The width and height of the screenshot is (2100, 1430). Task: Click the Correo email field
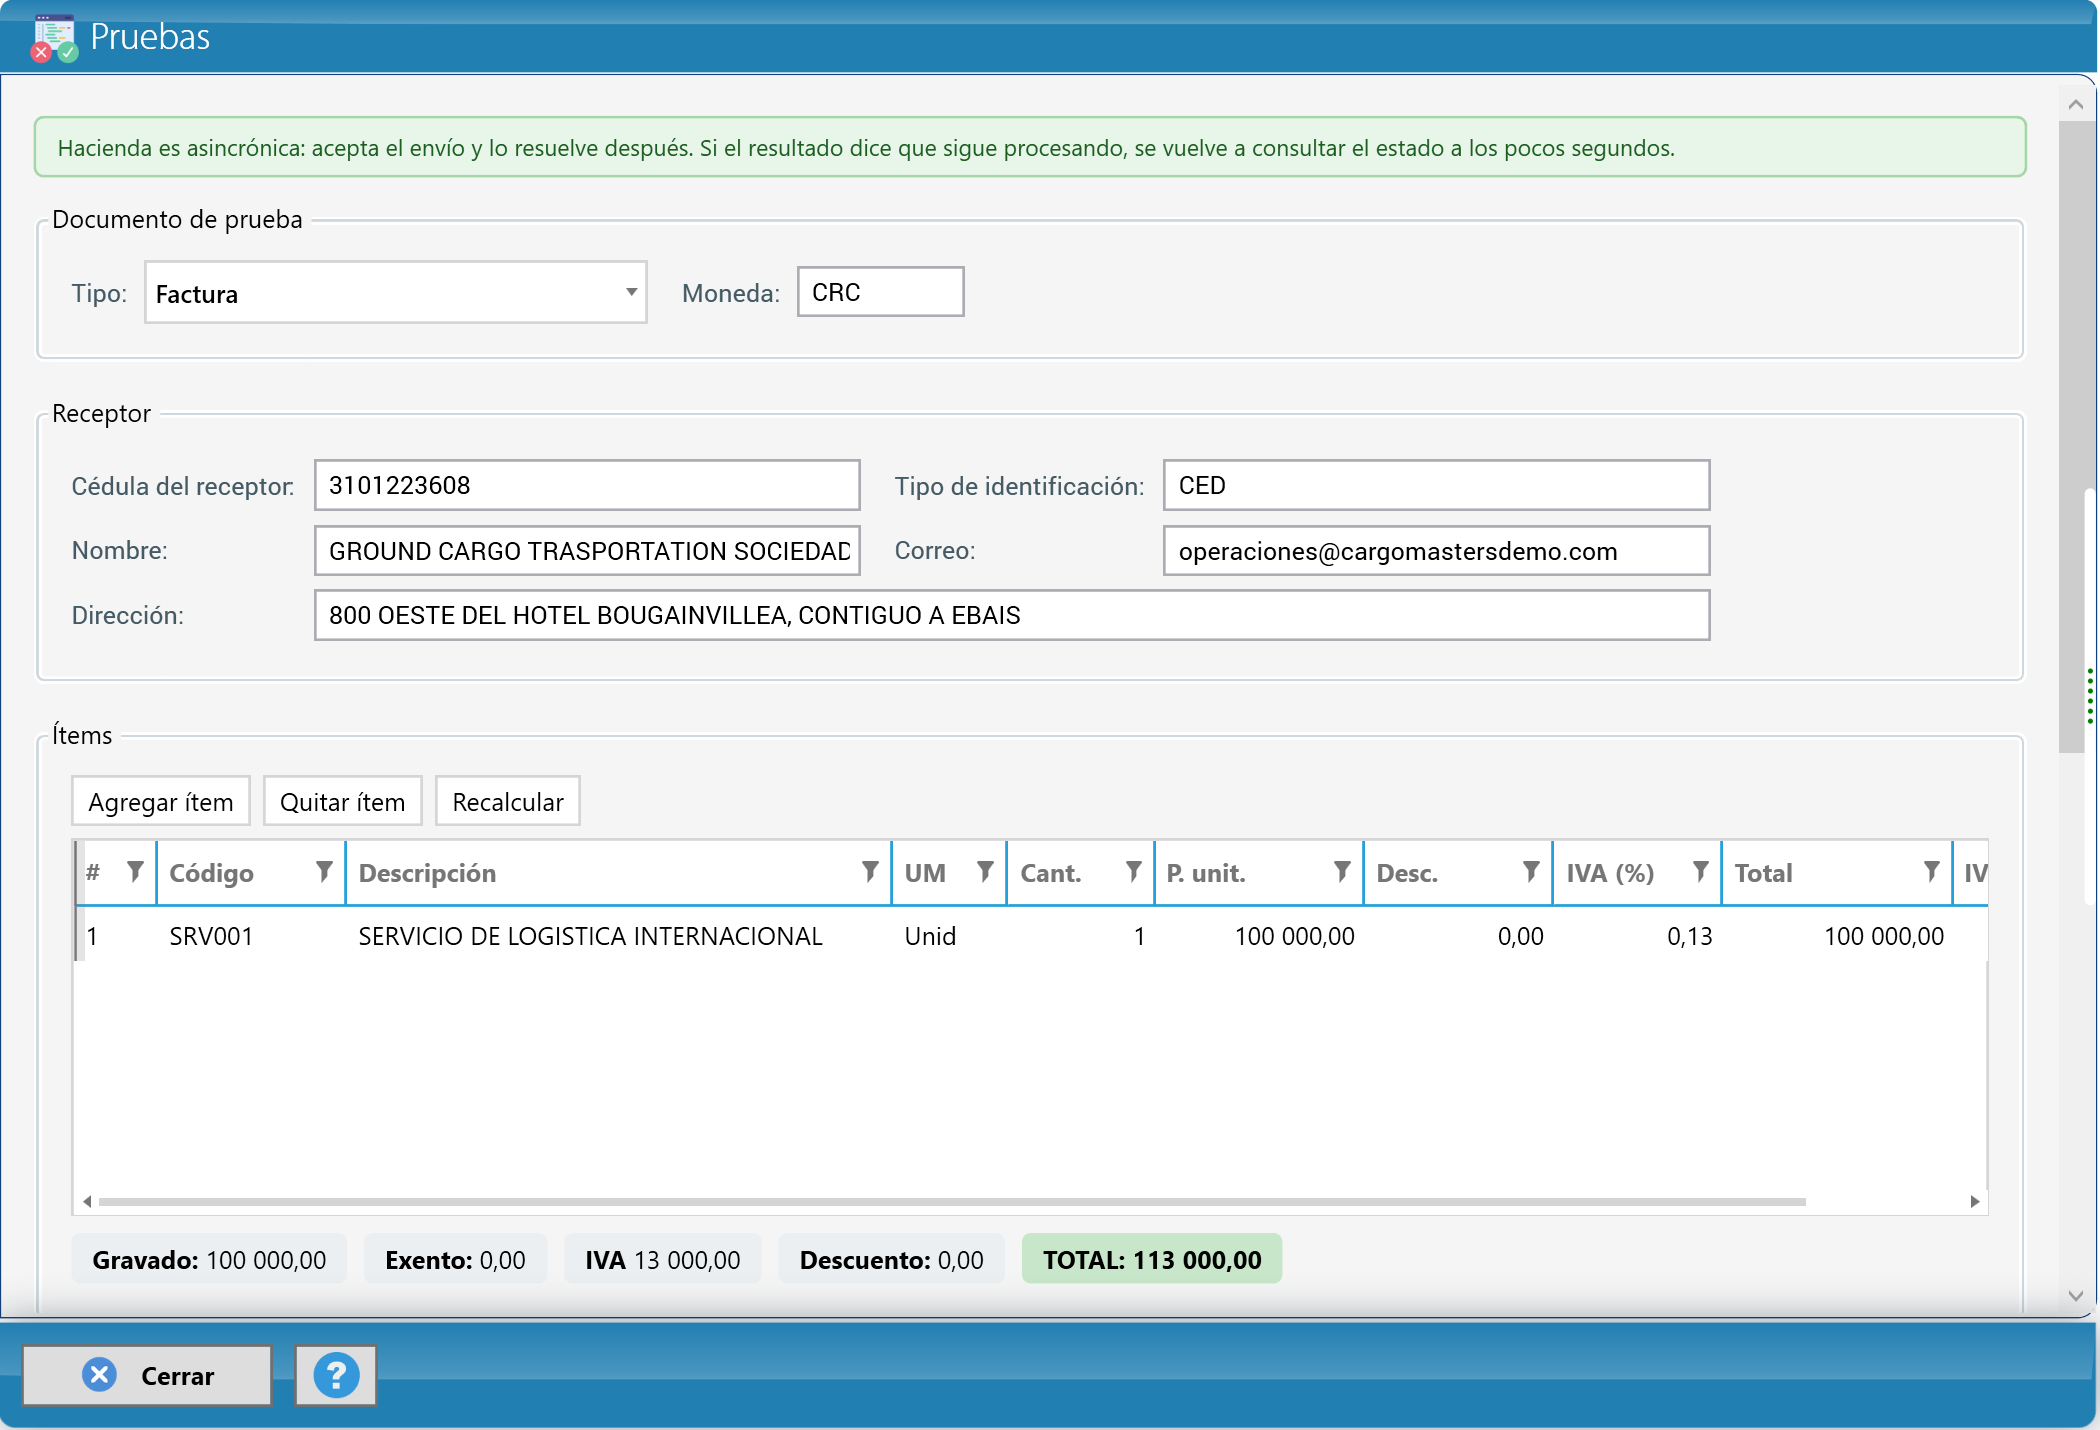[1436, 551]
